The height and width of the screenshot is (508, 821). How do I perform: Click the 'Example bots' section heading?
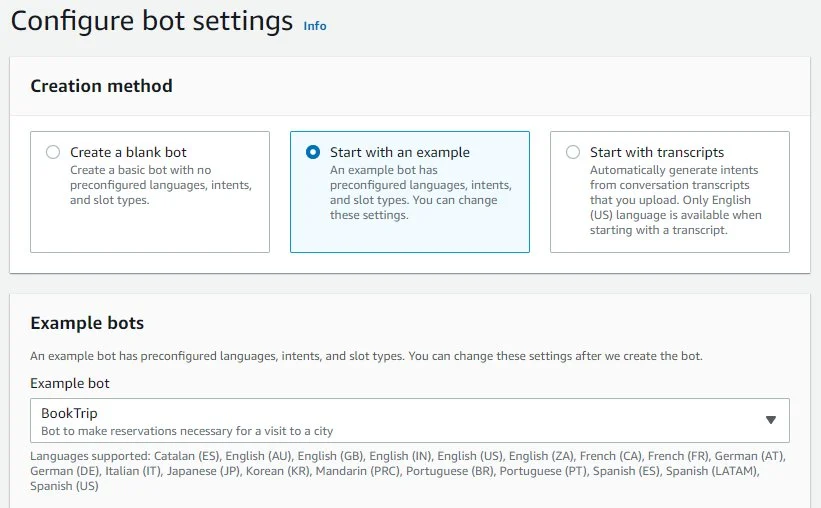point(87,323)
